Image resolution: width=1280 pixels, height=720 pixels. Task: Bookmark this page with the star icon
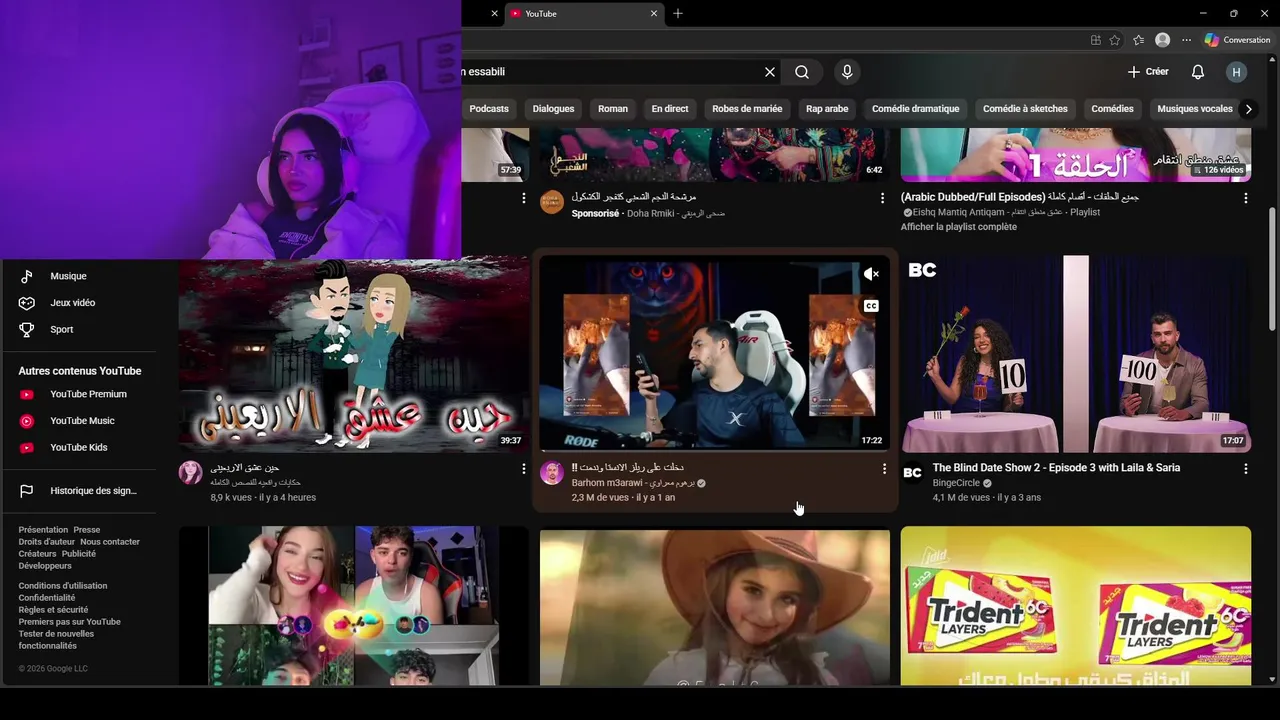point(1115,40)
